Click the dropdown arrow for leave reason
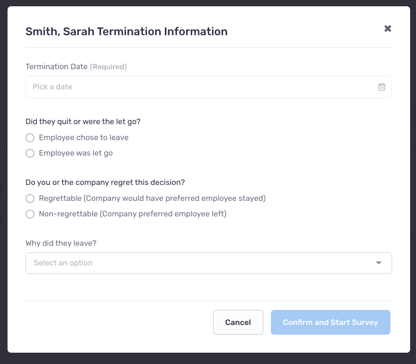 point(379,263)
